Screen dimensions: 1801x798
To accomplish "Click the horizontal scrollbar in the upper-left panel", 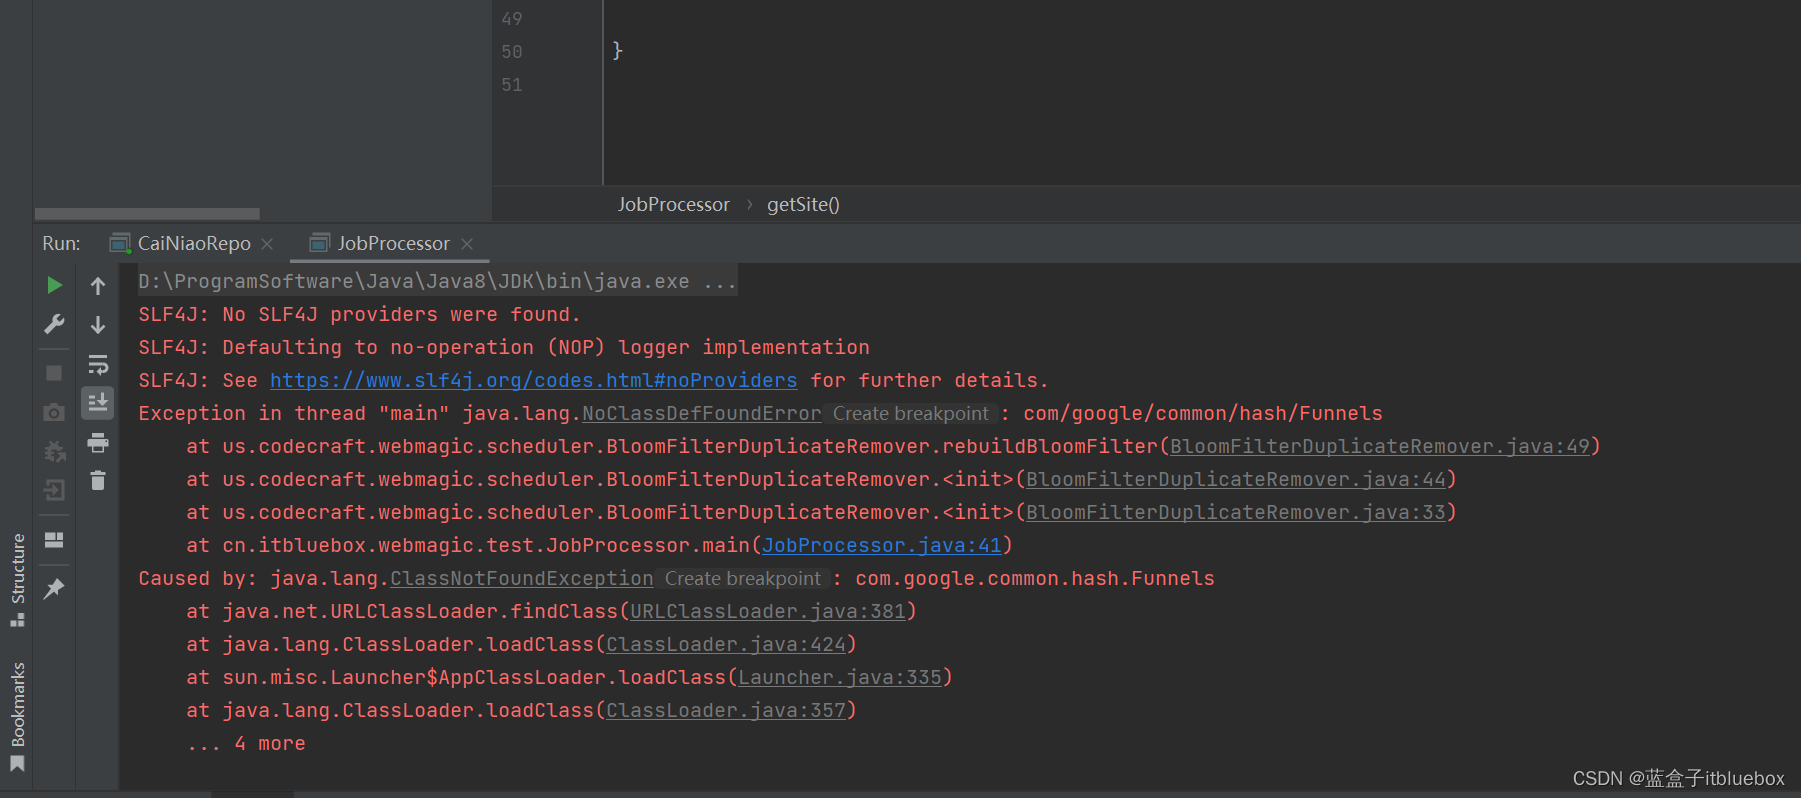I will click(x=147, y=214).
